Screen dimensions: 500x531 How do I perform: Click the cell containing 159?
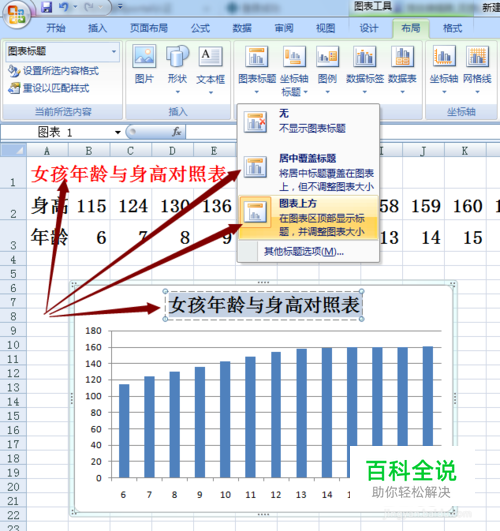click(423, 205)
